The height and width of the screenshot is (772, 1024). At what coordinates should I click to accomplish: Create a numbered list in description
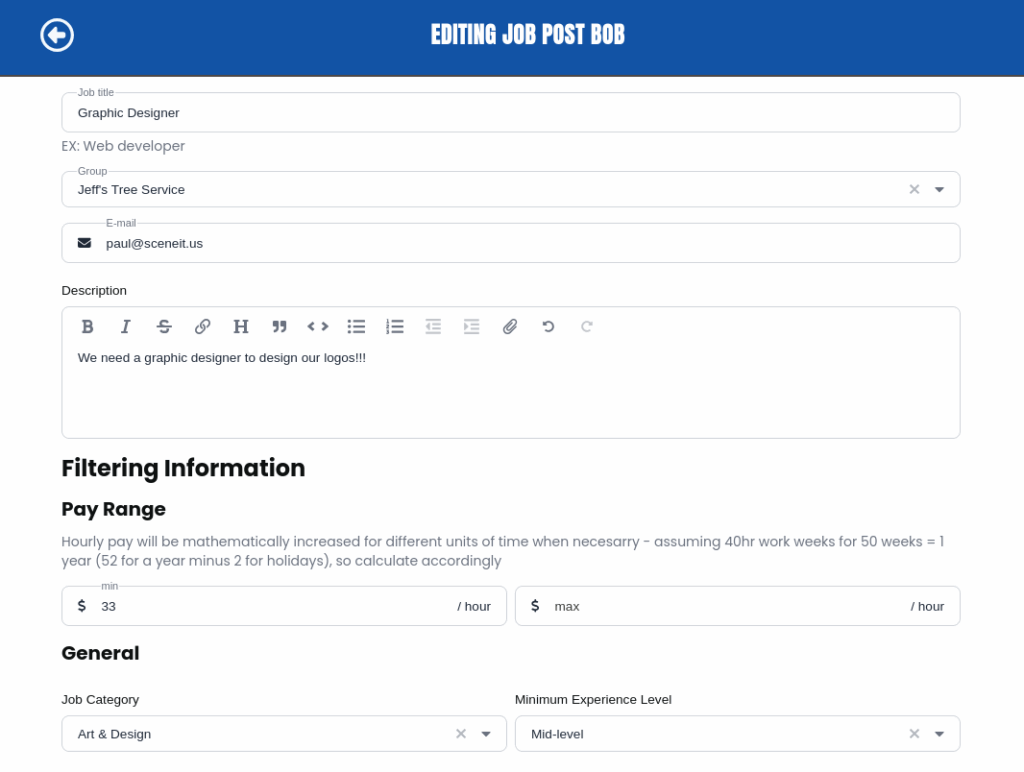395,326
